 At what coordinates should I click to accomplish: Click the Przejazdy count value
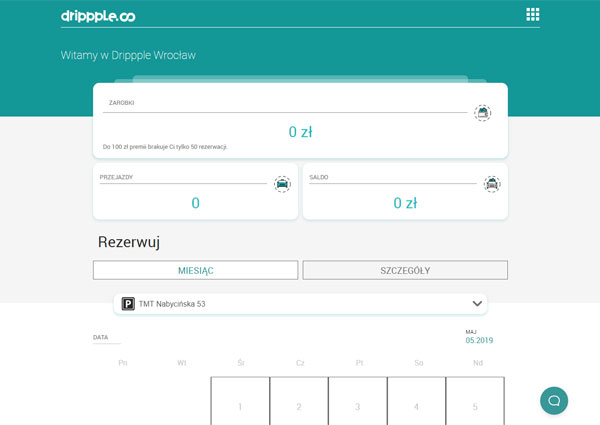click(x=196, y=203)
